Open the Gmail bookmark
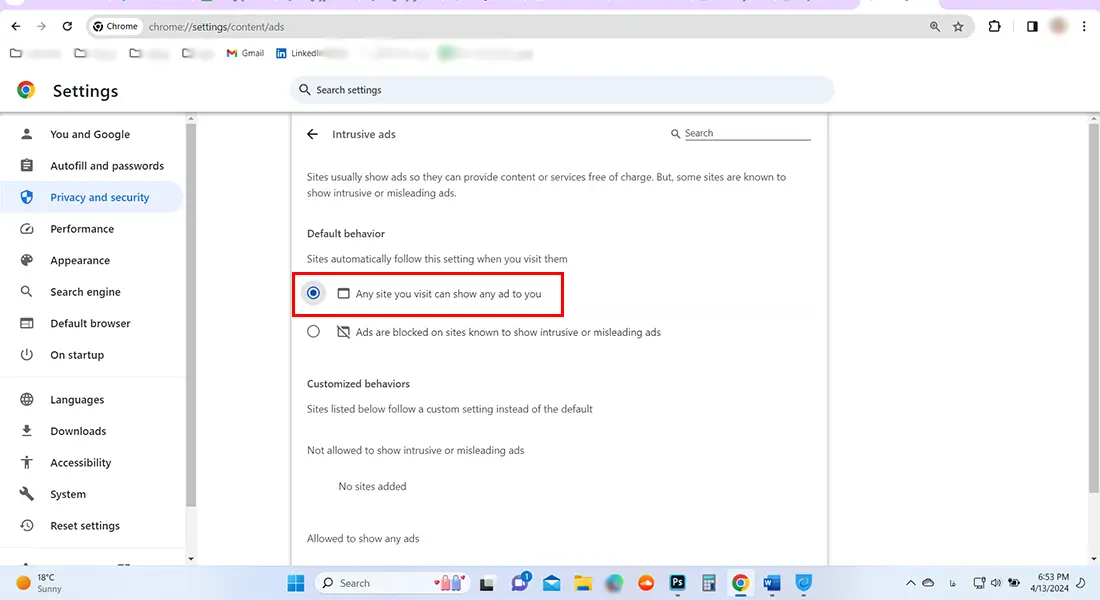Viewport: 1100px width, 600px height. (245, 53)
